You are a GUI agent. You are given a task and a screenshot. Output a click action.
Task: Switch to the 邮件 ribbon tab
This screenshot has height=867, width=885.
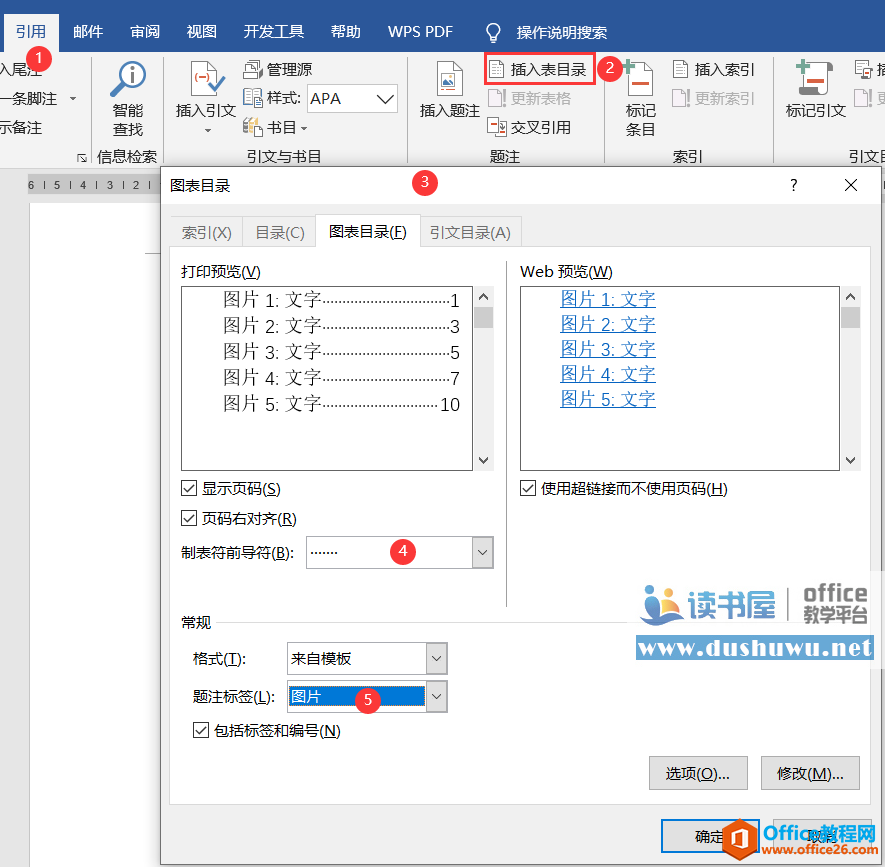(x=88, y=32)
